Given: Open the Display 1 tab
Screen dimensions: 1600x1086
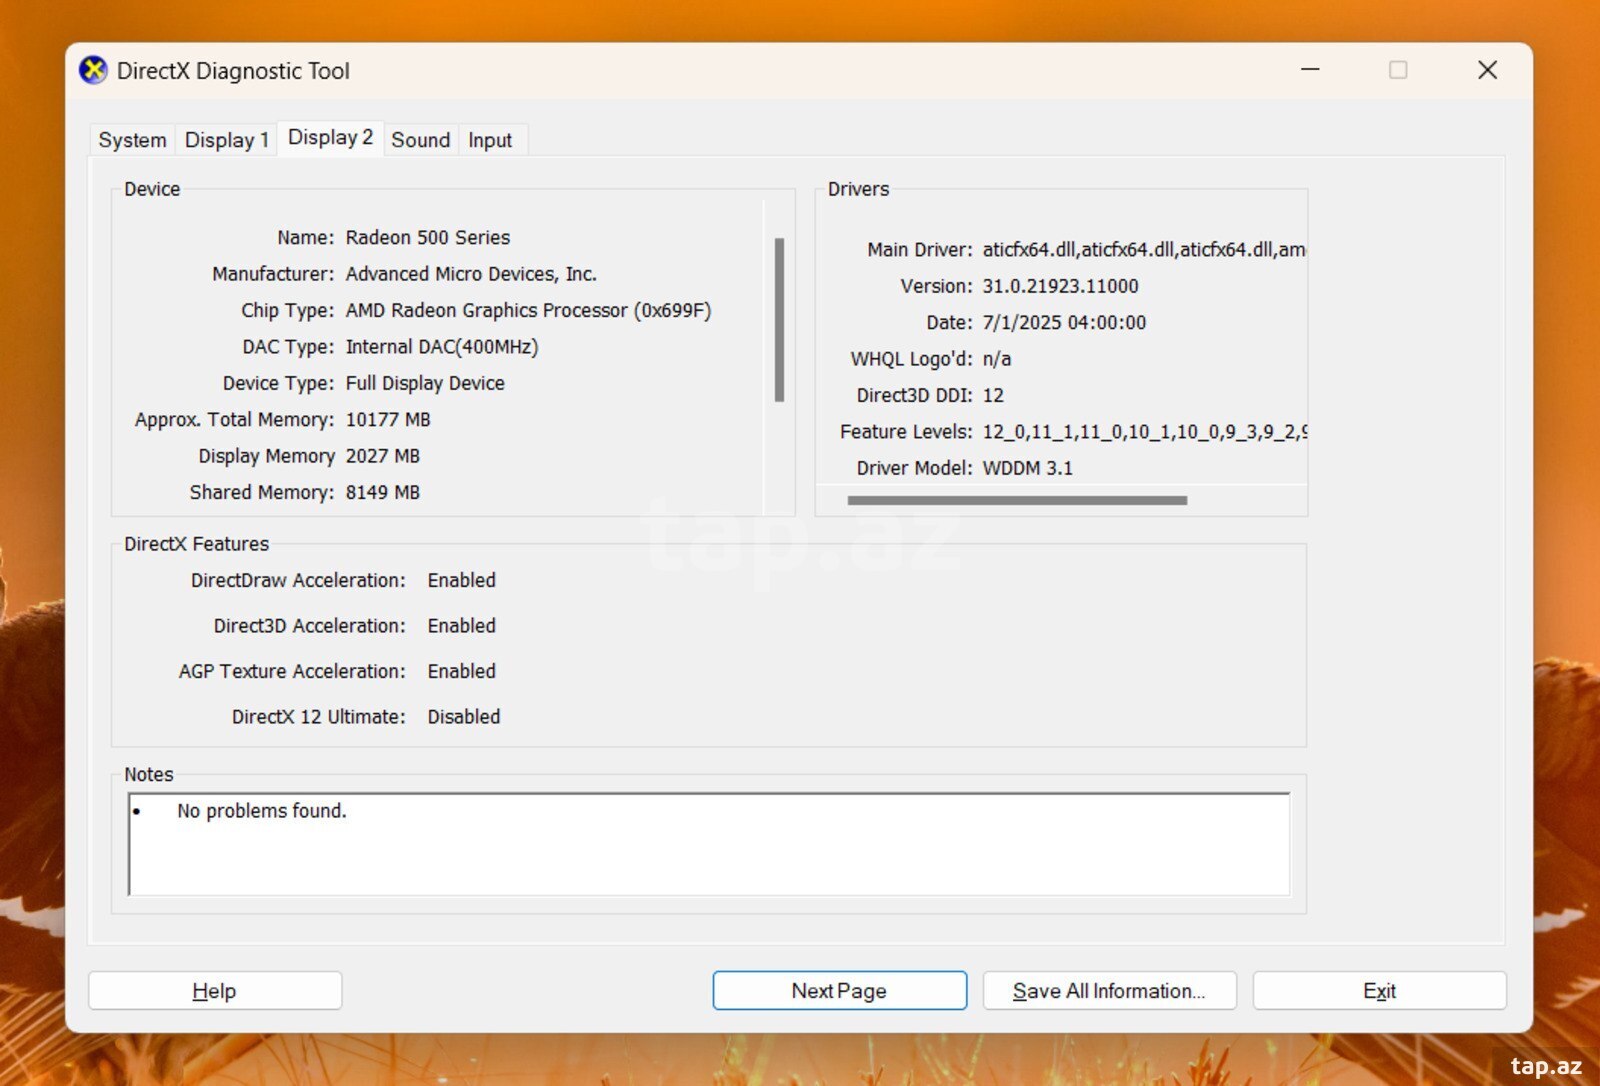Looking at the screenshot, I should 227,140.
